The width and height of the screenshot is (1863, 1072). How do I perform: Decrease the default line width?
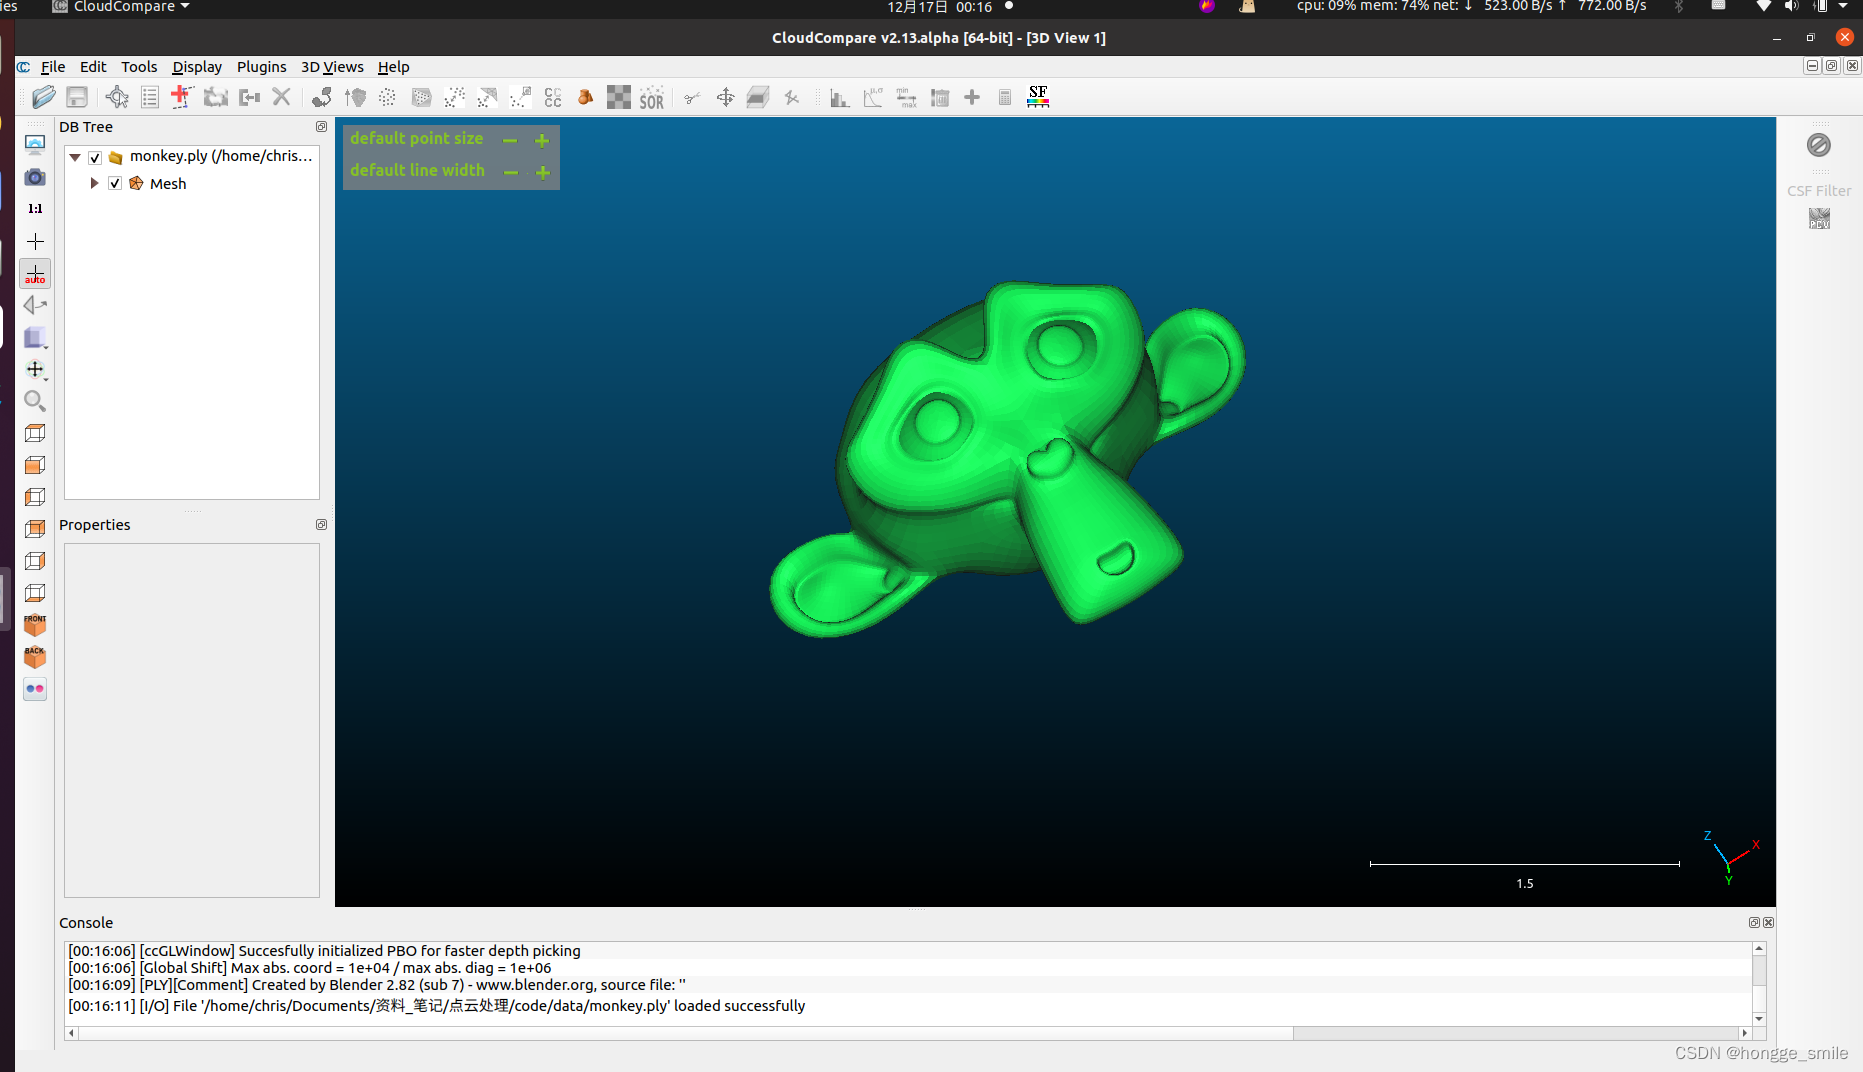click(x=511, y=172)
